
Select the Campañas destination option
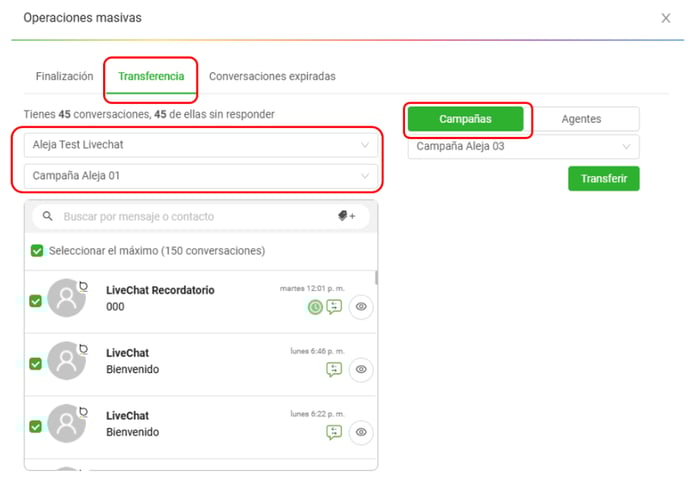click(465, 119)
